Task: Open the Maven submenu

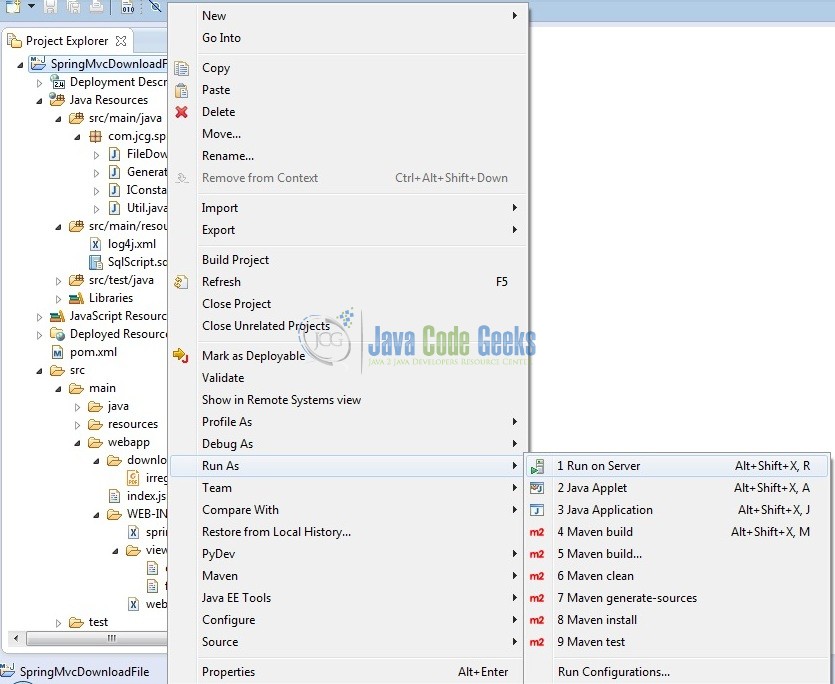Action: 348,576
